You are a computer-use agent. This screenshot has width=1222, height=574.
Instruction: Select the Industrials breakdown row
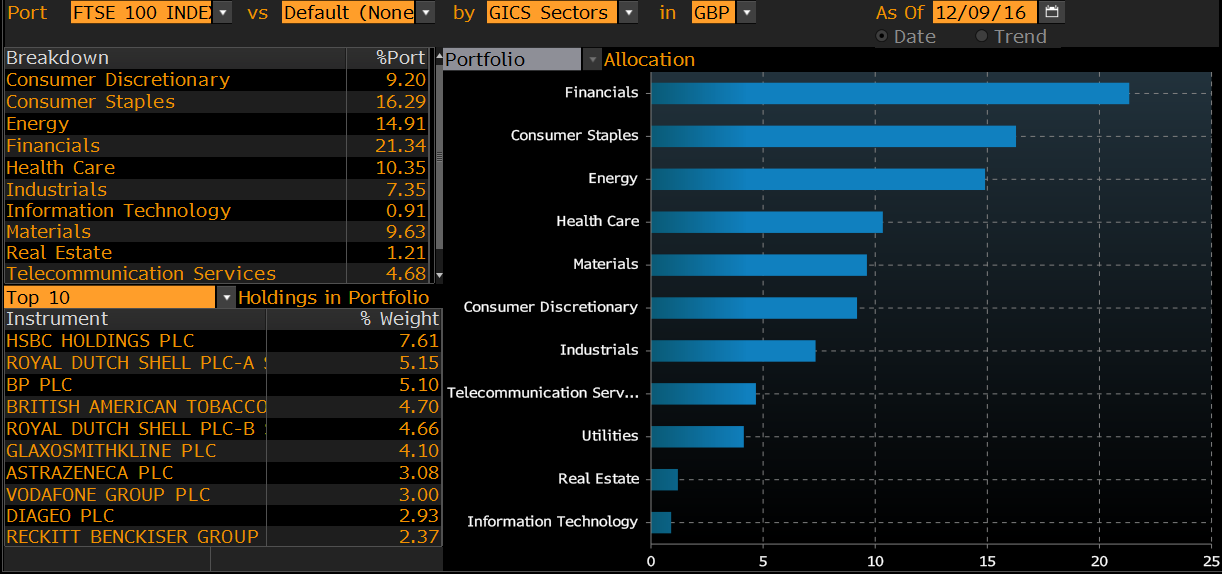point(217,189)
